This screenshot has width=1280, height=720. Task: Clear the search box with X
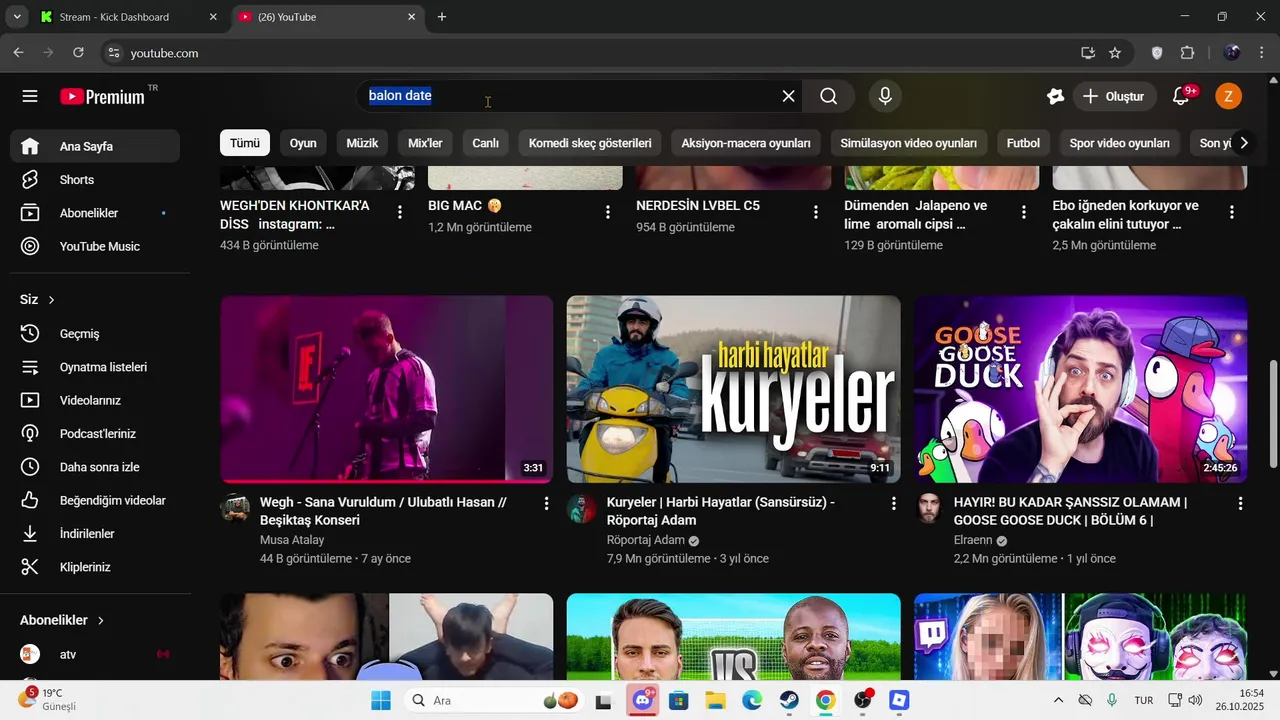pyautogui.click(x=788, y=96)
